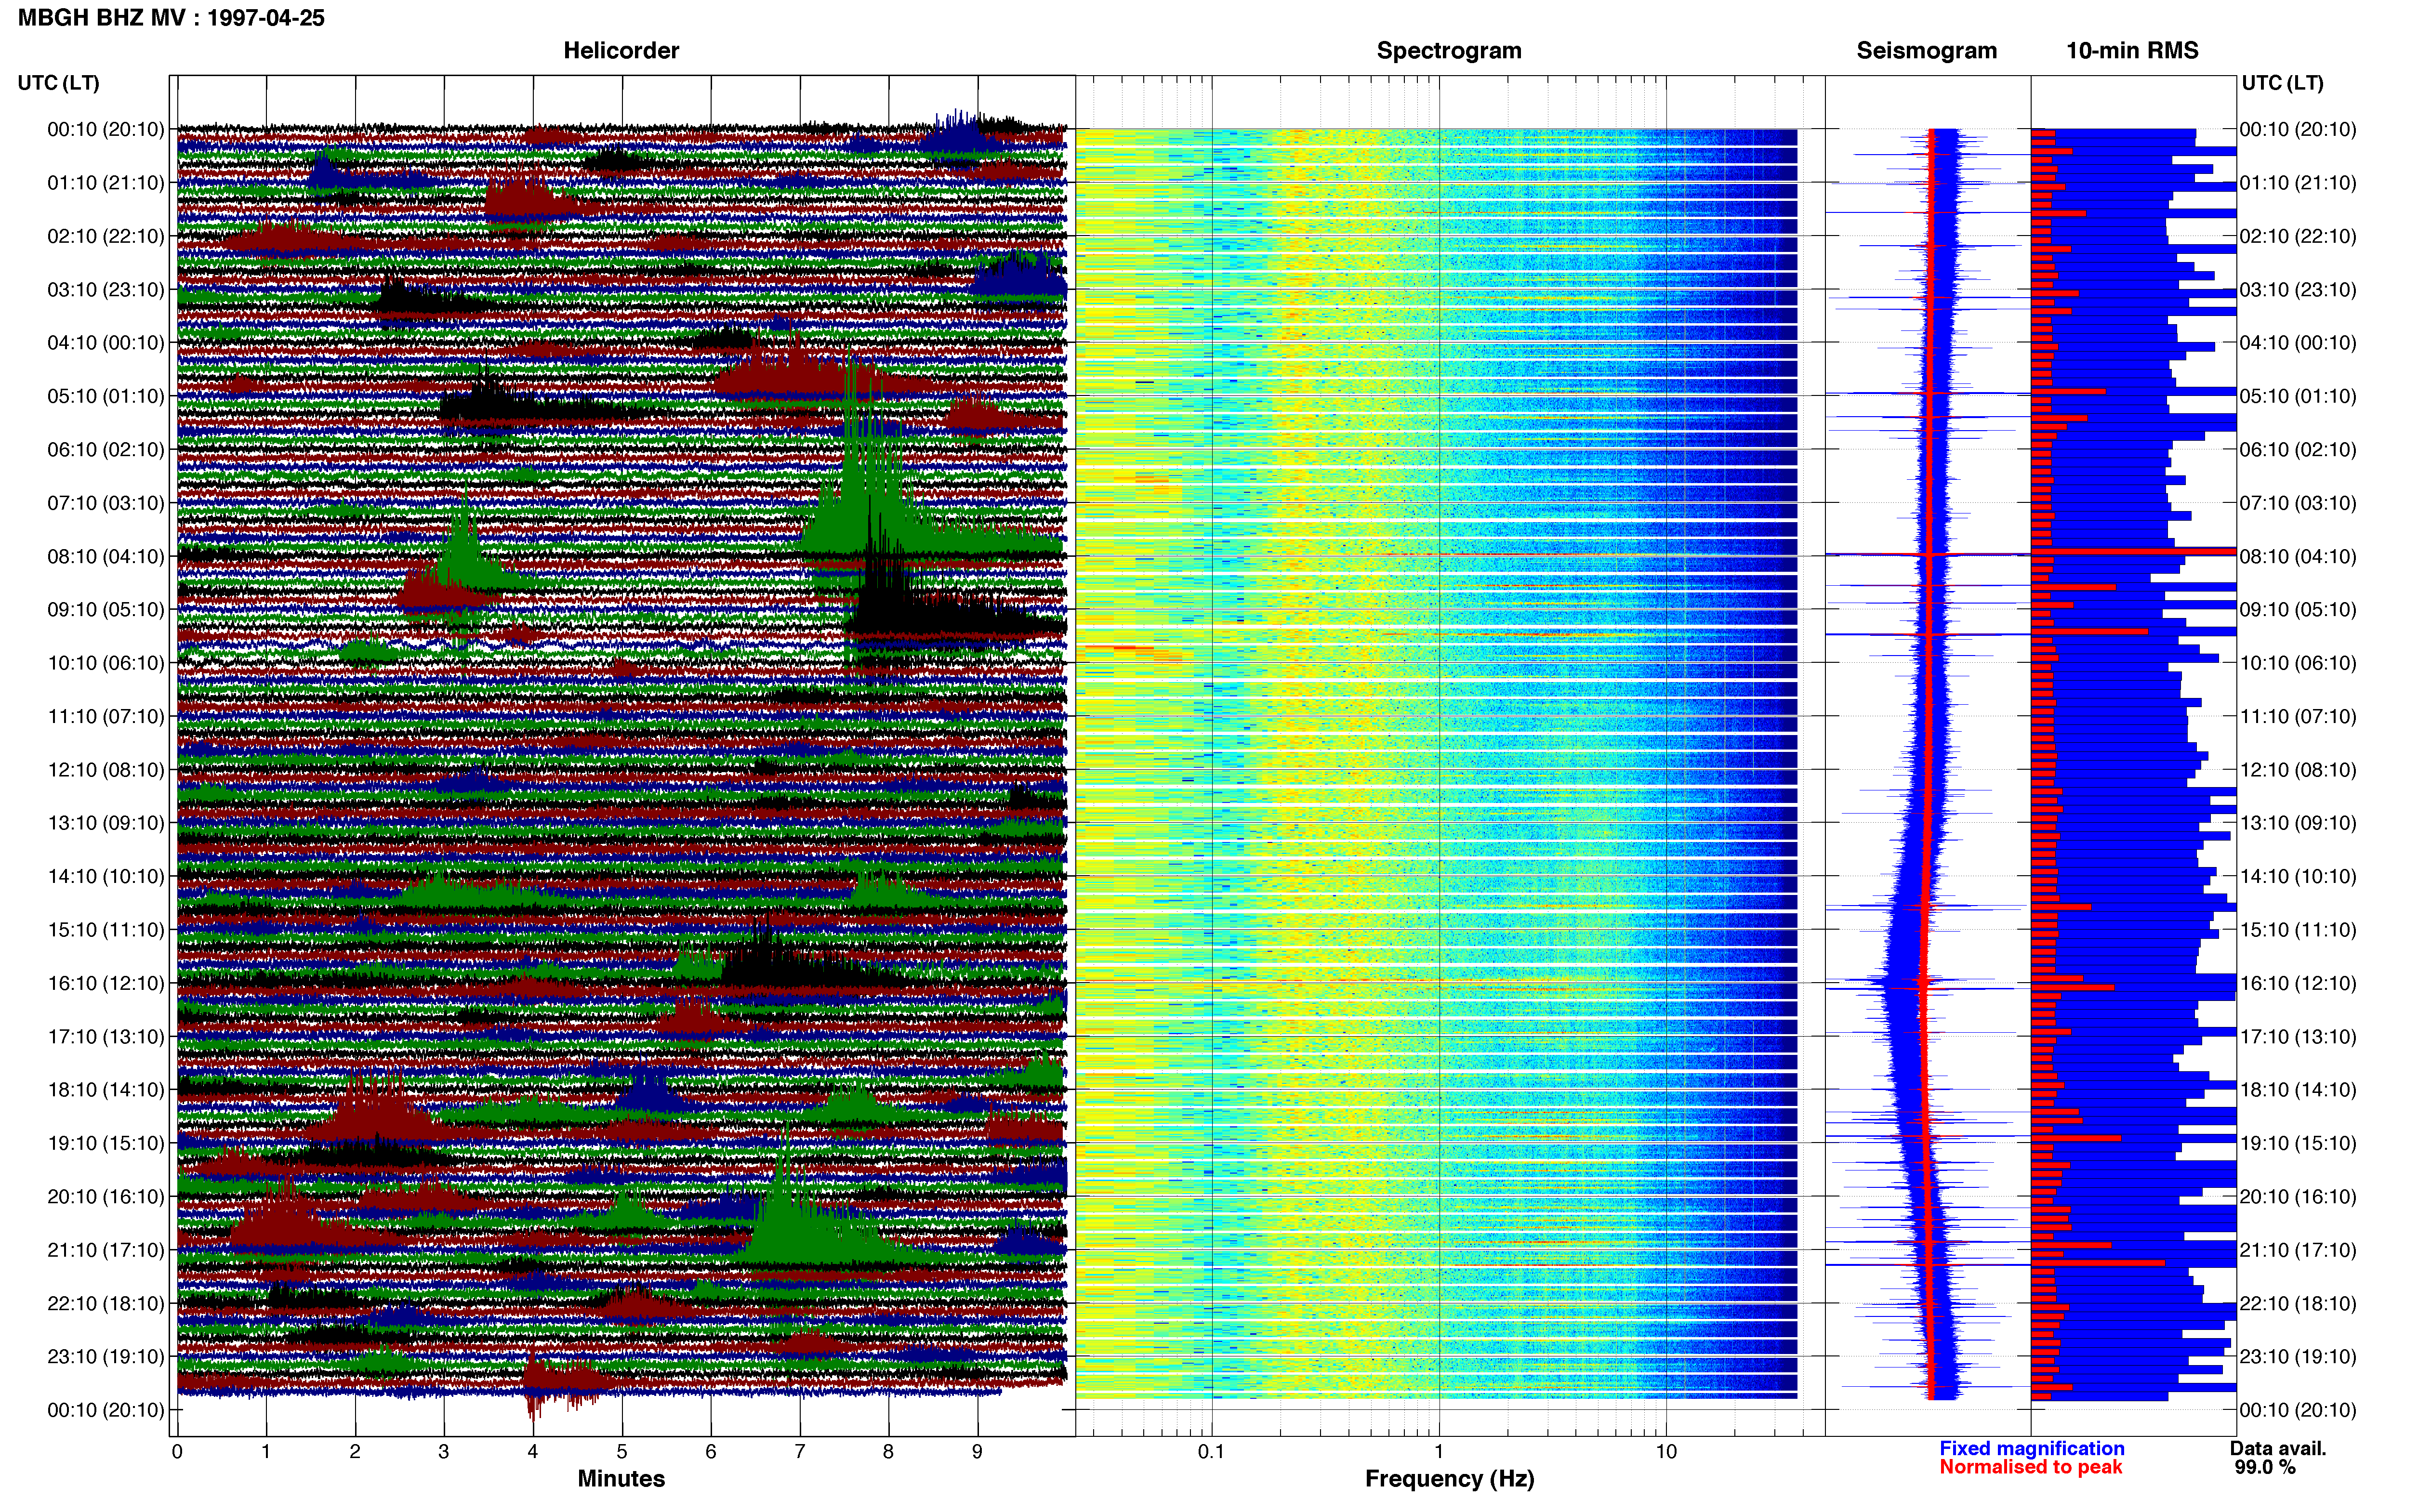The height and width of the screenshot is (1512, 2418).
Task: Click left time label '03:10 (23:10)'
Action: coord(105,289)
